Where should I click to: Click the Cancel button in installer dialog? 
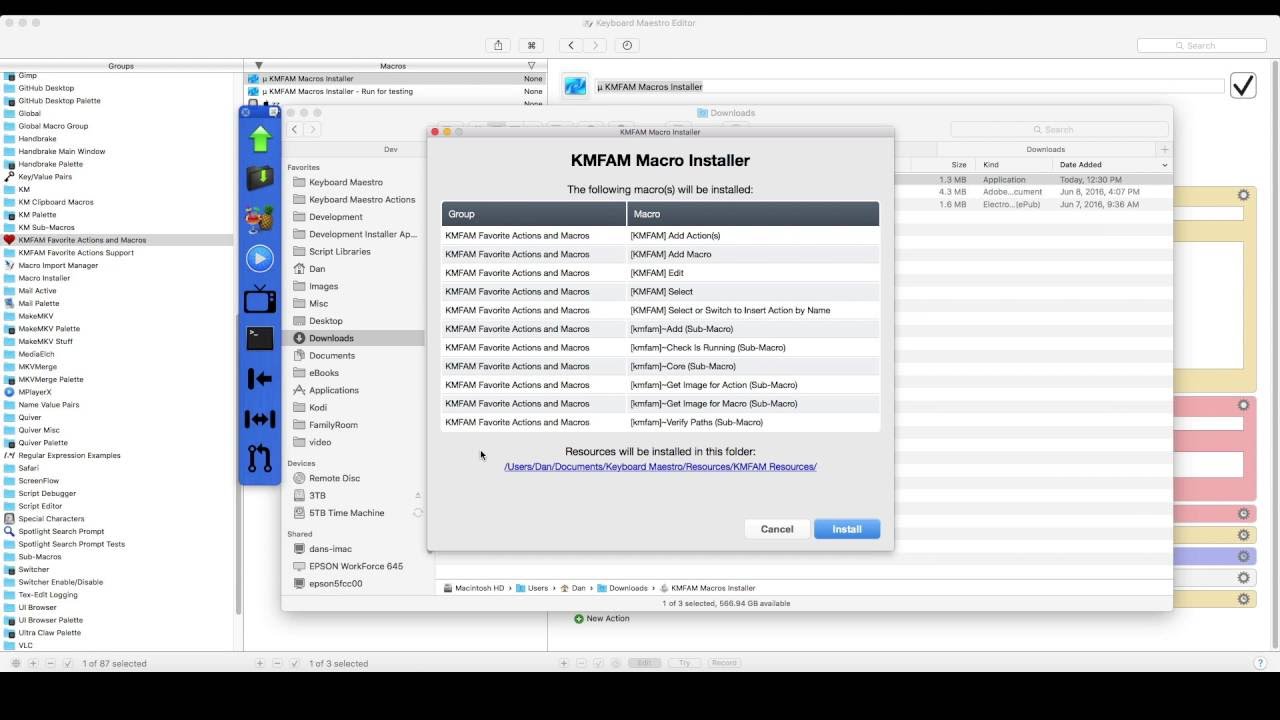coord(777,529)
